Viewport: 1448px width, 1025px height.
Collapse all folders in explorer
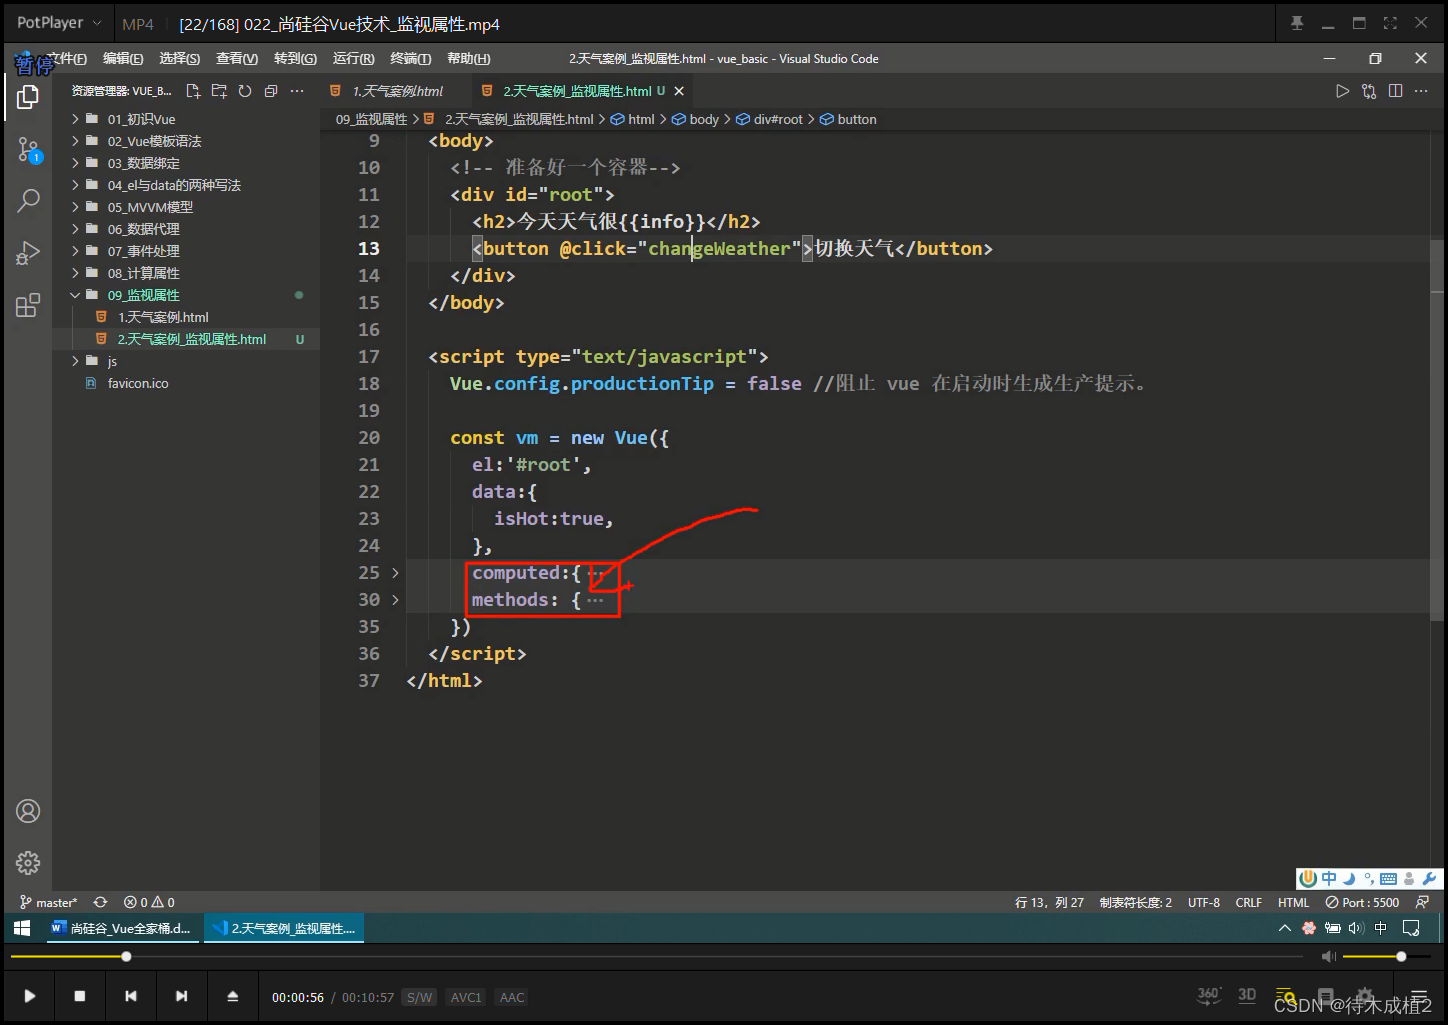tap(271, 91)
